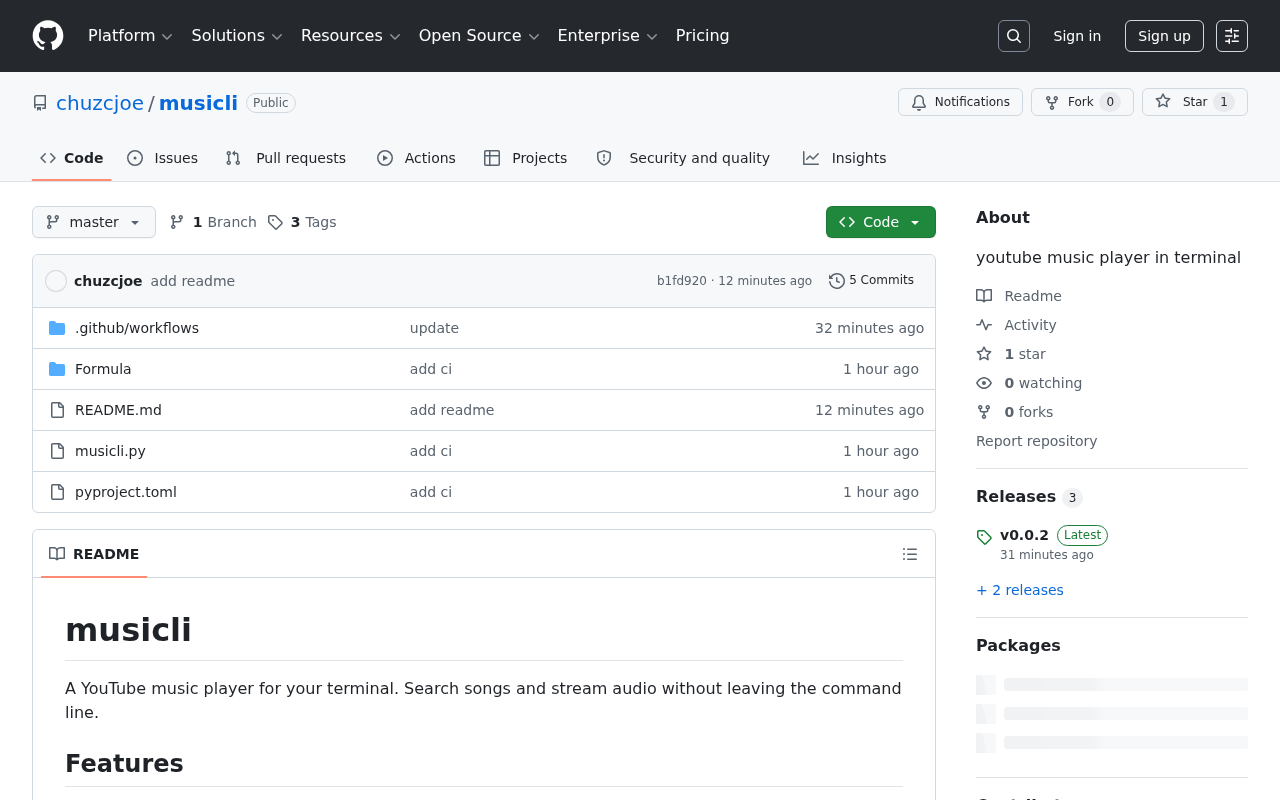Open the b1fd920 commit hash link
This screenshot has width=1280, height=800.
(x=682, y=281)
